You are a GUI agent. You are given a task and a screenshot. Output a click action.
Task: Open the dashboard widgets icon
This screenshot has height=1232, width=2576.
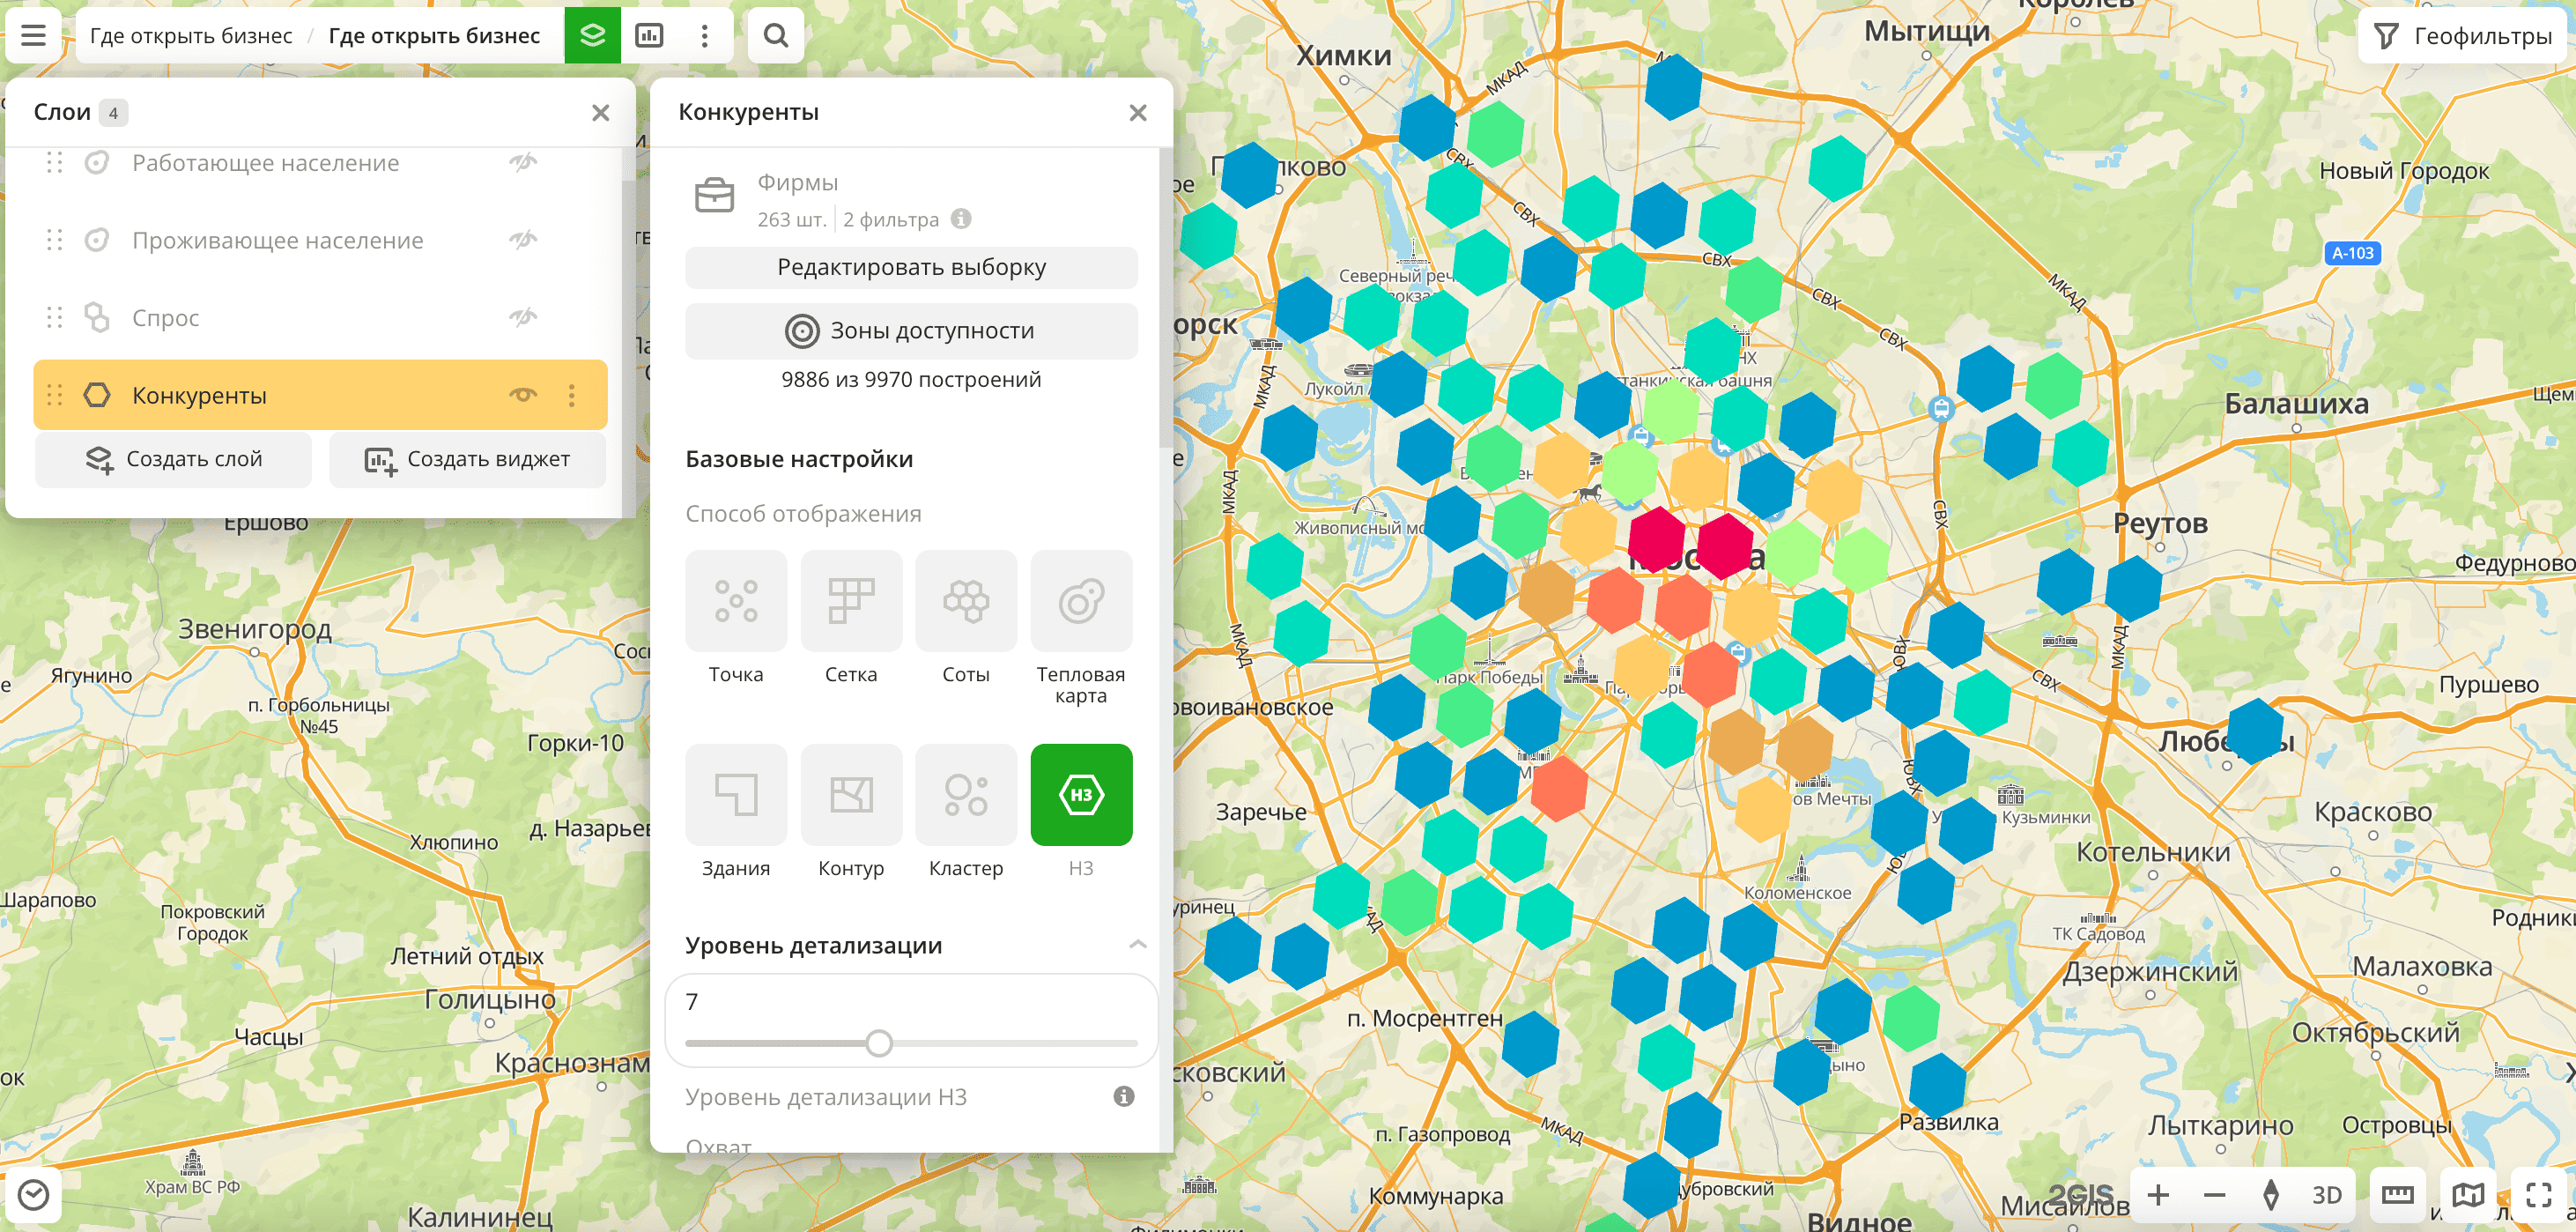pos(649,36)
